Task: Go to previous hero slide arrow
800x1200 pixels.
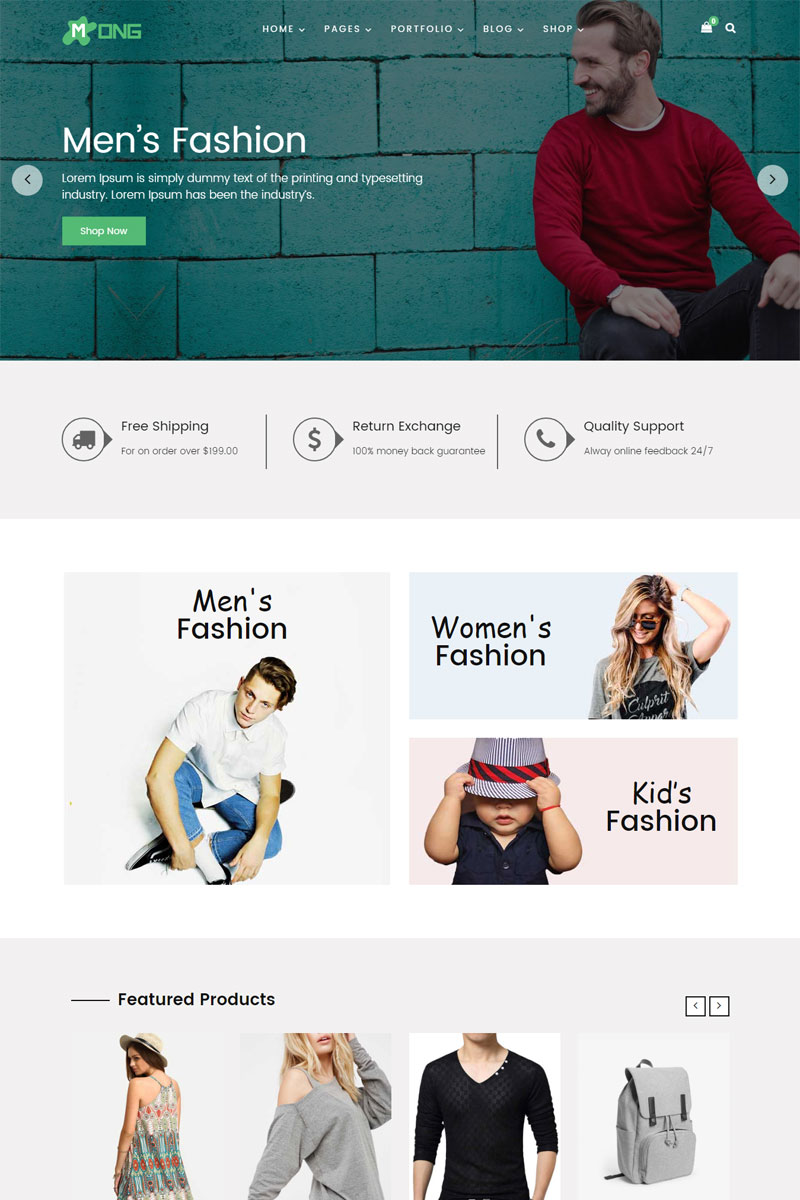Action: [x=27, y=180]
